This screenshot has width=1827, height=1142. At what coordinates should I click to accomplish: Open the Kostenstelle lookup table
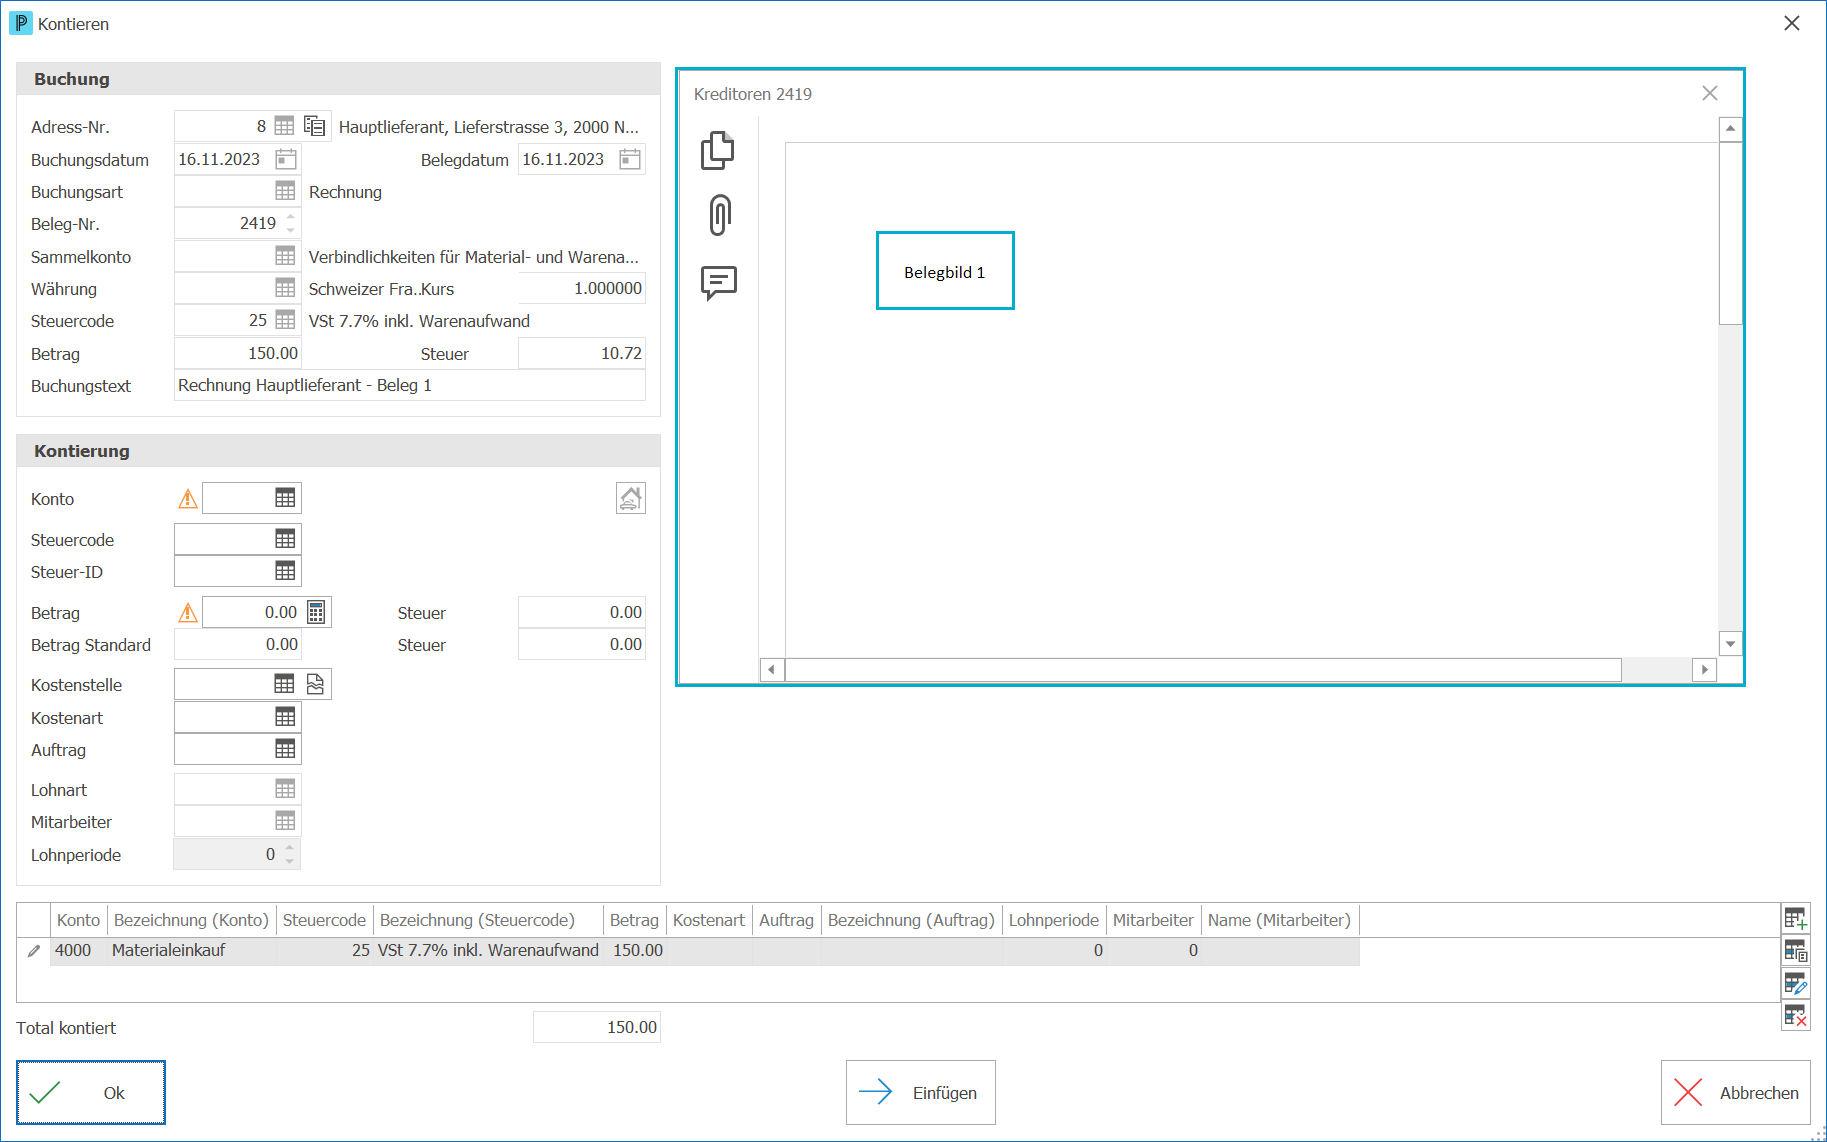coord(285,684)
